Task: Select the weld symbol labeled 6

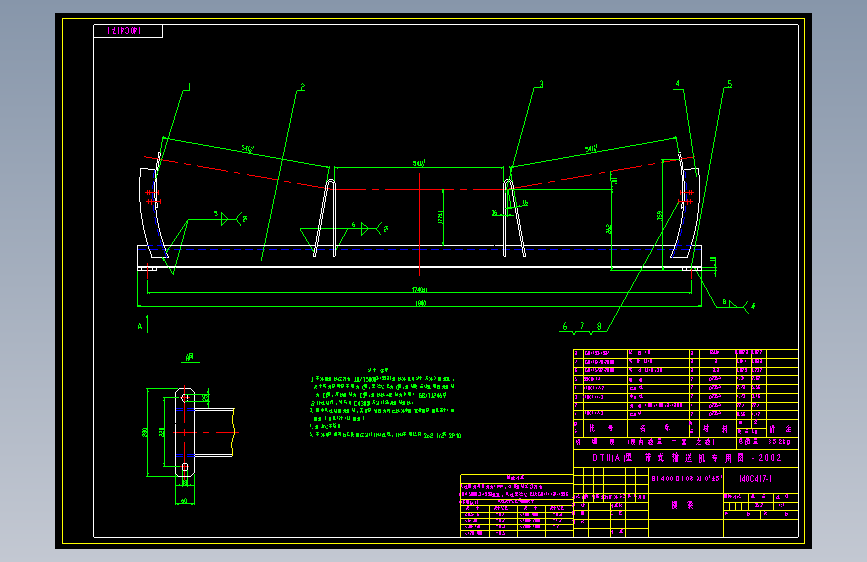Action: (x=369, y=228)
